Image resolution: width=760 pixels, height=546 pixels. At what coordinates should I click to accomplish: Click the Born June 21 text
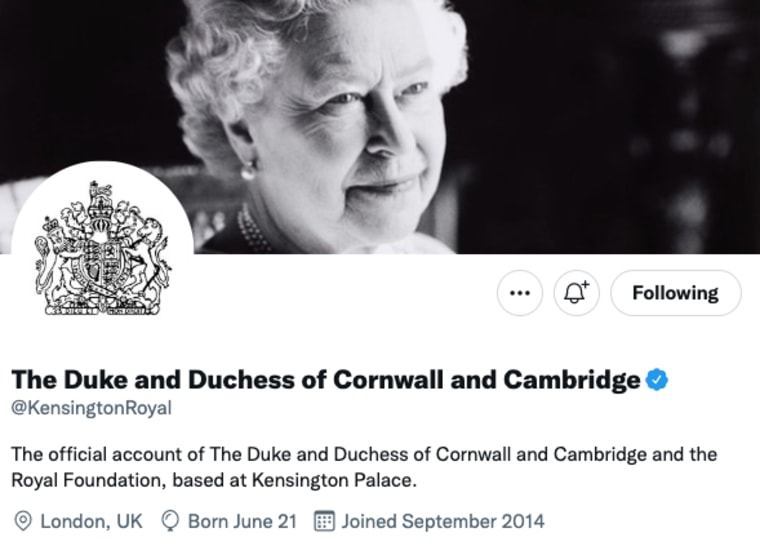[242, 521]
